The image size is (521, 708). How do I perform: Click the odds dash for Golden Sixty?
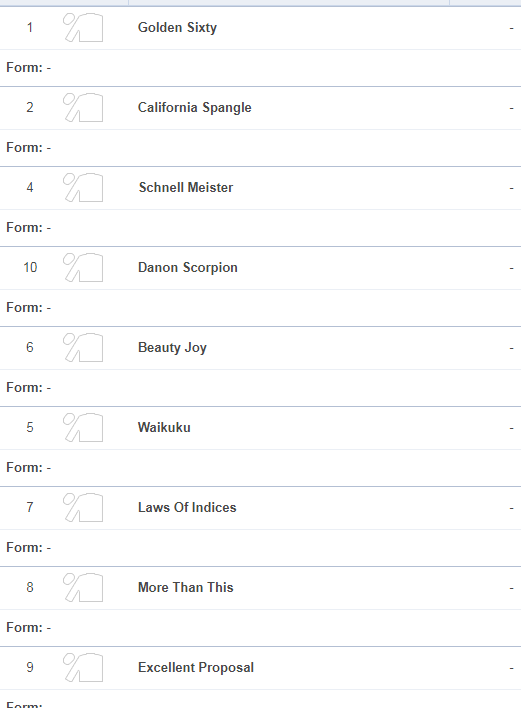[512, 28]
